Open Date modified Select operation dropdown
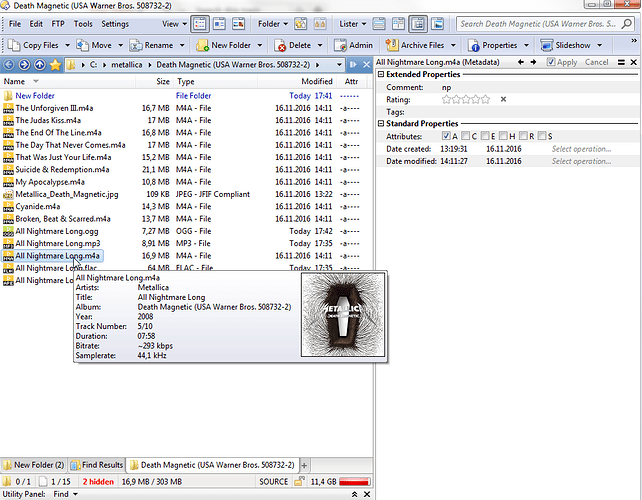The image size is (642, 500). point(581,161)
